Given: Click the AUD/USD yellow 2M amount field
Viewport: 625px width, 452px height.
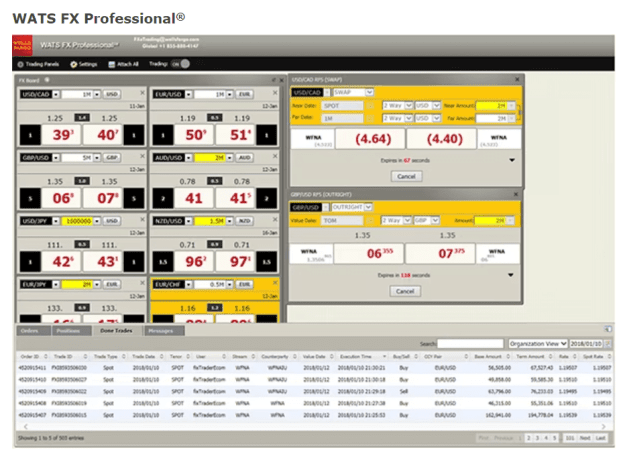Looking at the screenshot, I should pos(210,158).
